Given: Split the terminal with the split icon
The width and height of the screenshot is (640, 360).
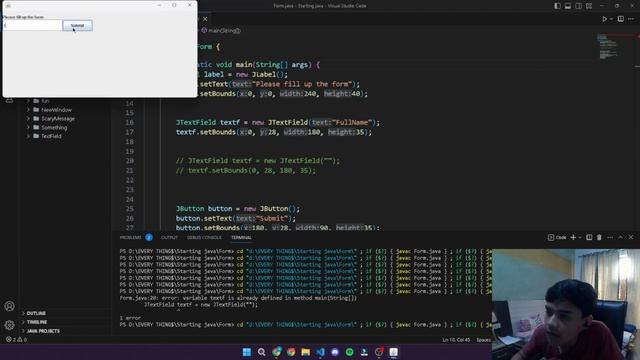Looking at the screenshot, I should coord(589,237).
